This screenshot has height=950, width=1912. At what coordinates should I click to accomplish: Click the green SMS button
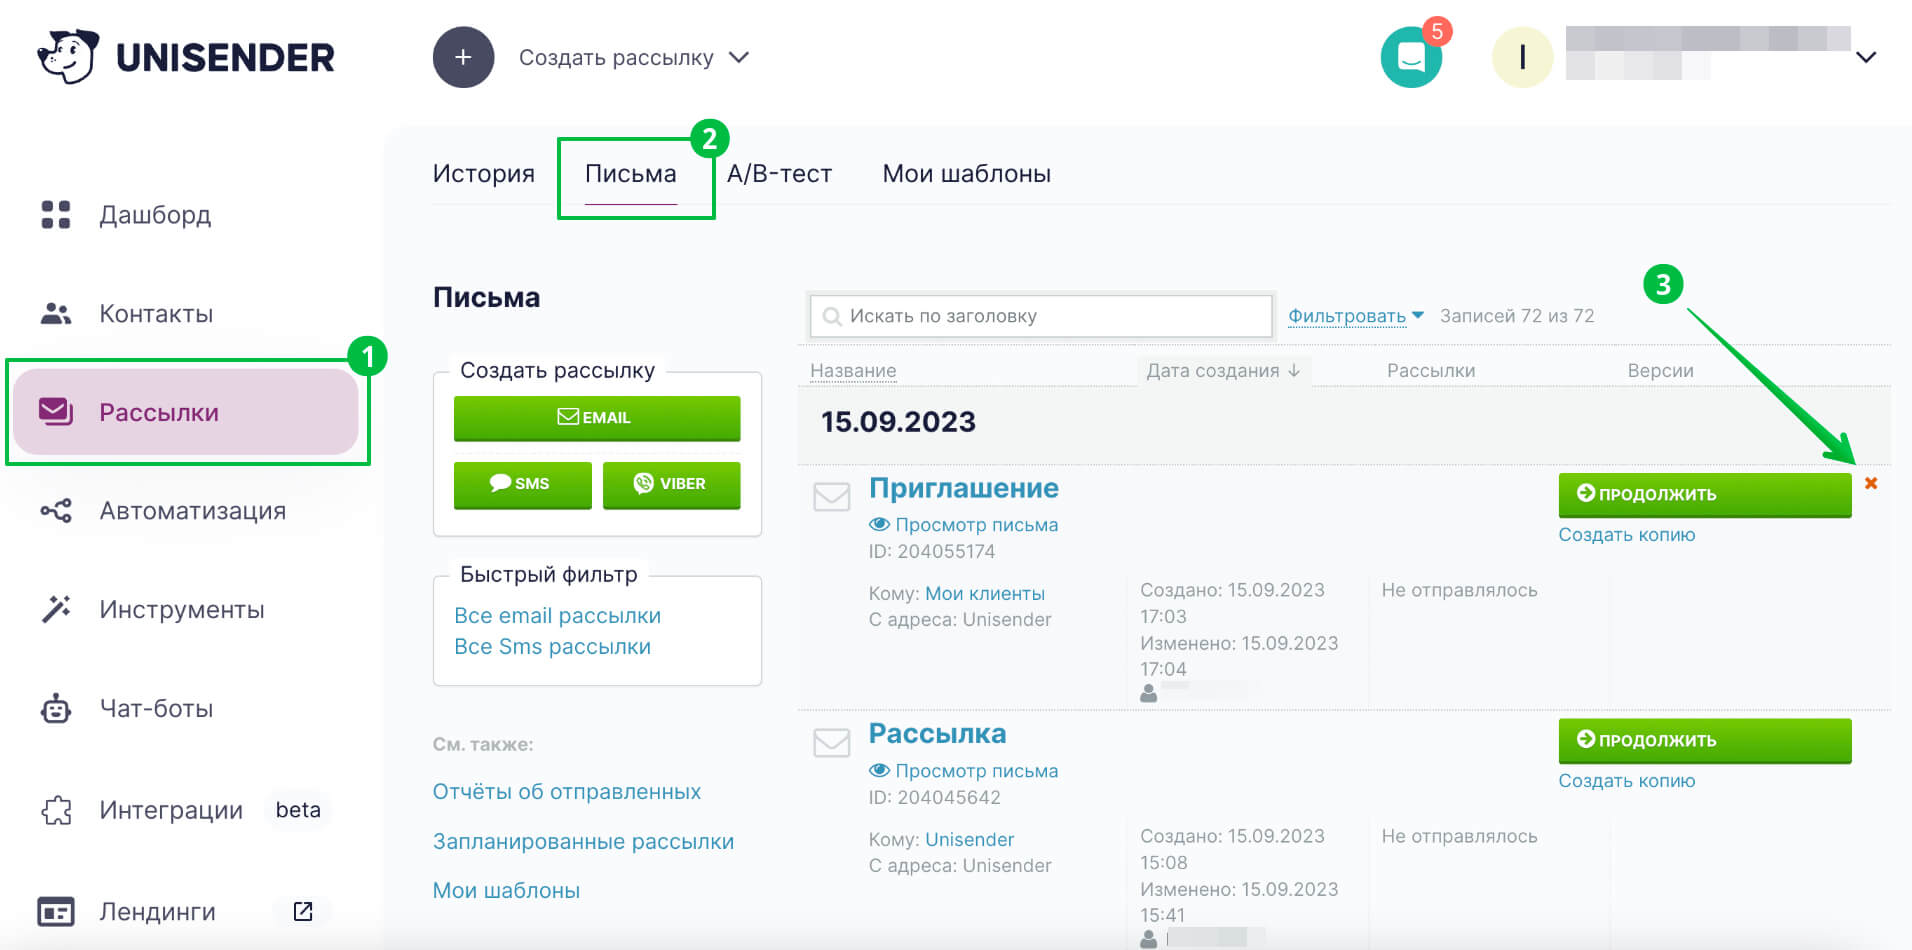522,484
